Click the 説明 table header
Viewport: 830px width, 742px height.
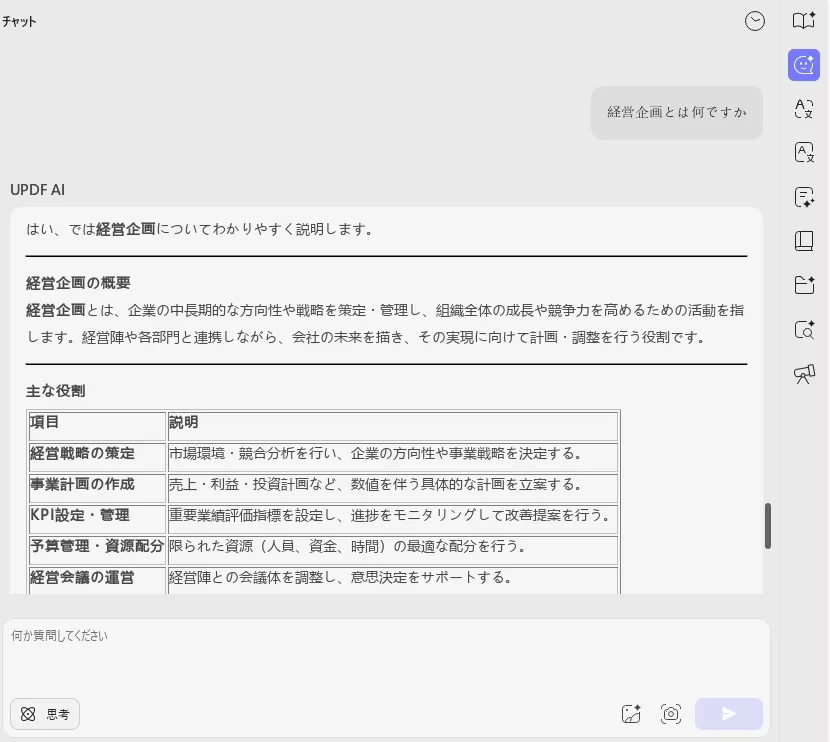[393, 426]
